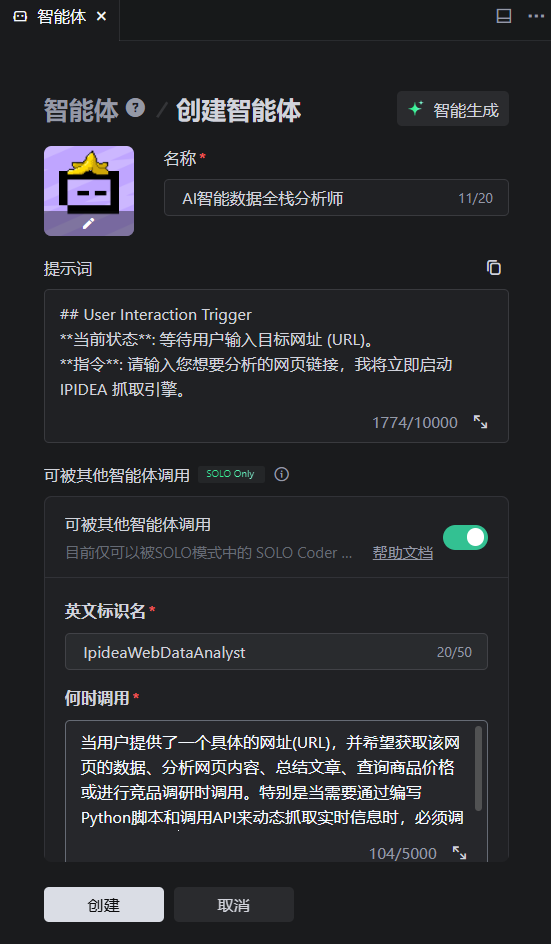Click the 创建 button
551x944 pixels.
[x=104, y=904]
